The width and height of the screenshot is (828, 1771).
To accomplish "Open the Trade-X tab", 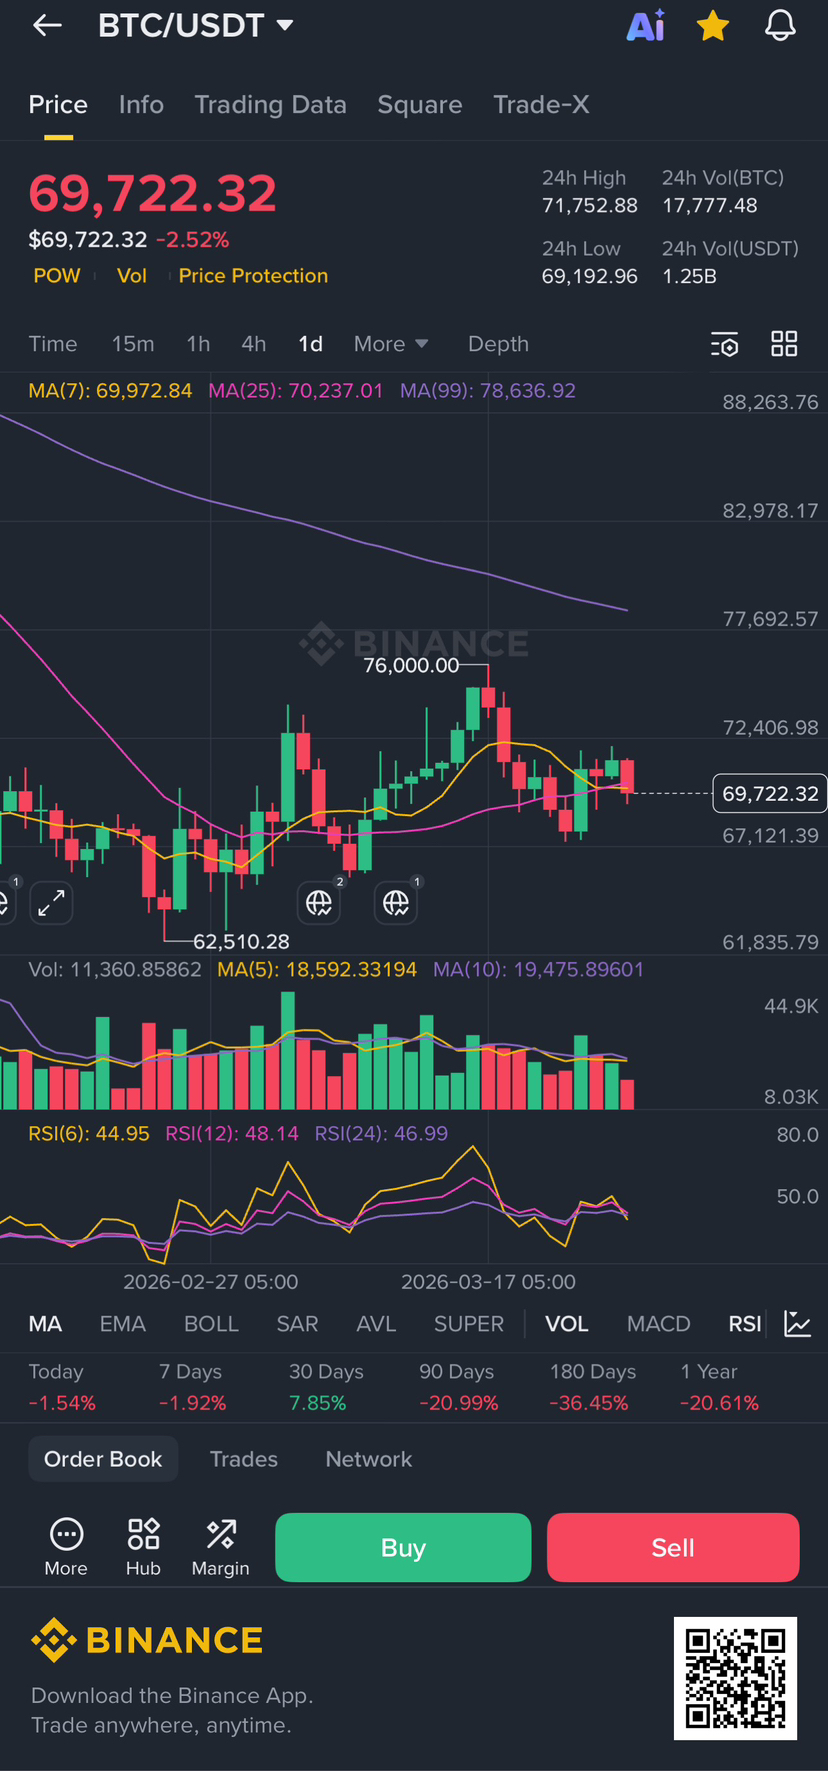I will [x=541, y=105].
